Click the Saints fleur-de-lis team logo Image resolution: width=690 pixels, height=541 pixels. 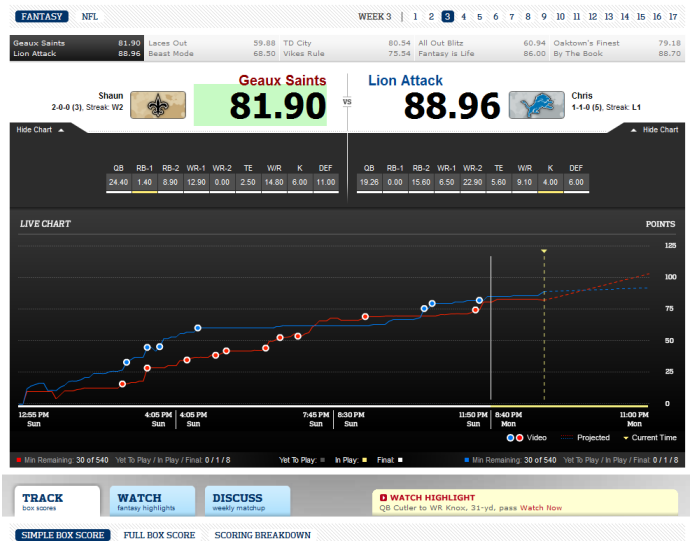pyautogui.click(x=158, y=105)
